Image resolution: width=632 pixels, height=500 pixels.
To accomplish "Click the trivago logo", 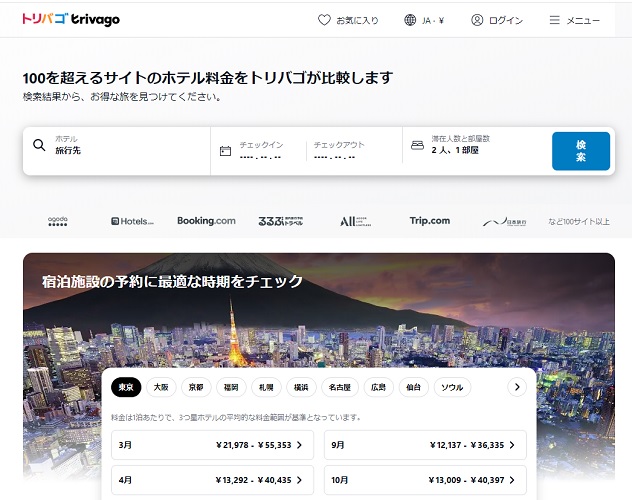I will [x=71, y=19].
